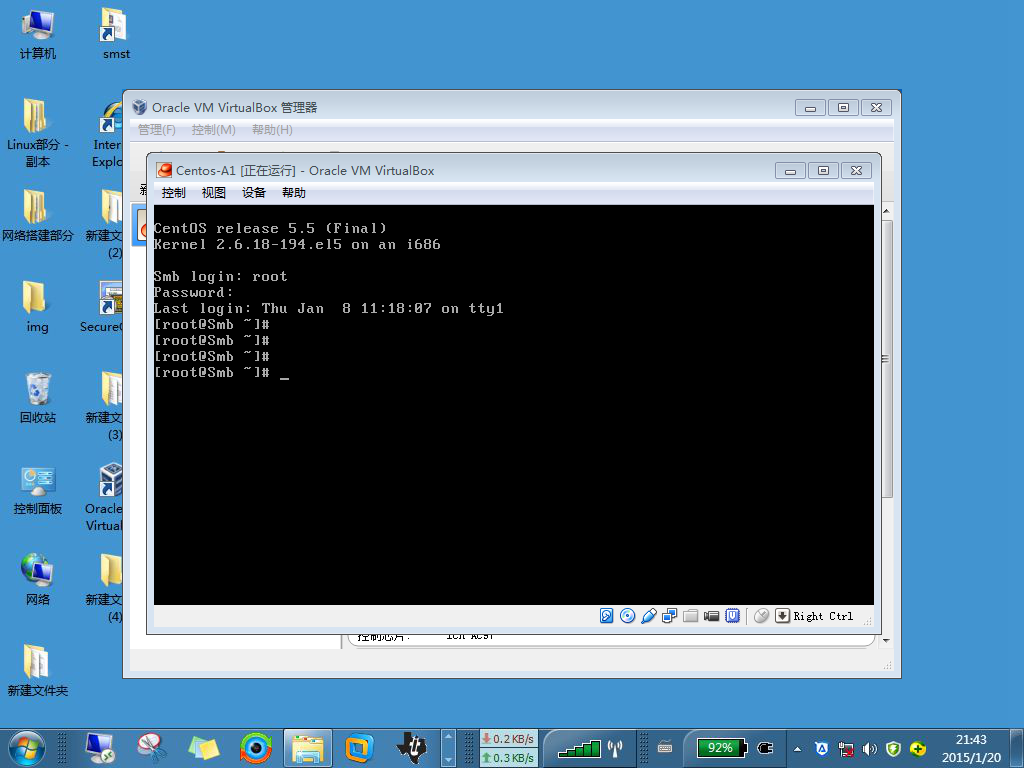Click the taskbar toolbar down arrow
This screenshot has width=1024, height=768.
click(448, 760)
